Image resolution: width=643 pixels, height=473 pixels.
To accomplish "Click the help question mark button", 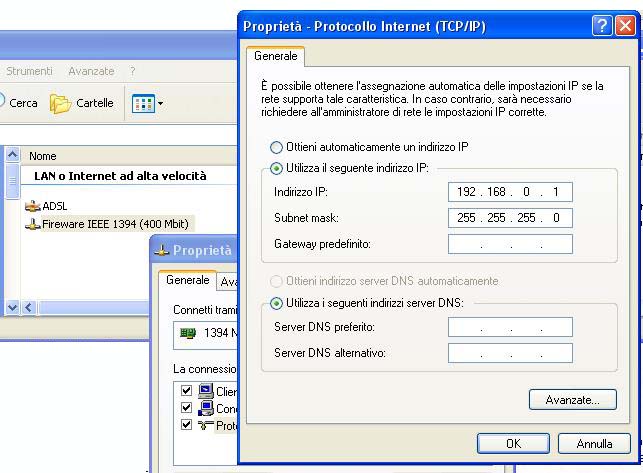I will click(x=601, y=26).
